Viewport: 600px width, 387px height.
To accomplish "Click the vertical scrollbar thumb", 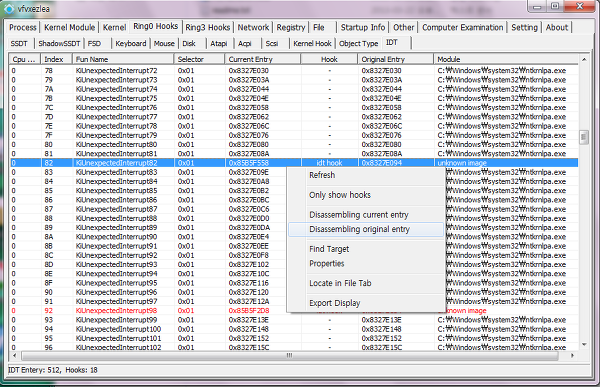I will tap(584, 137).
